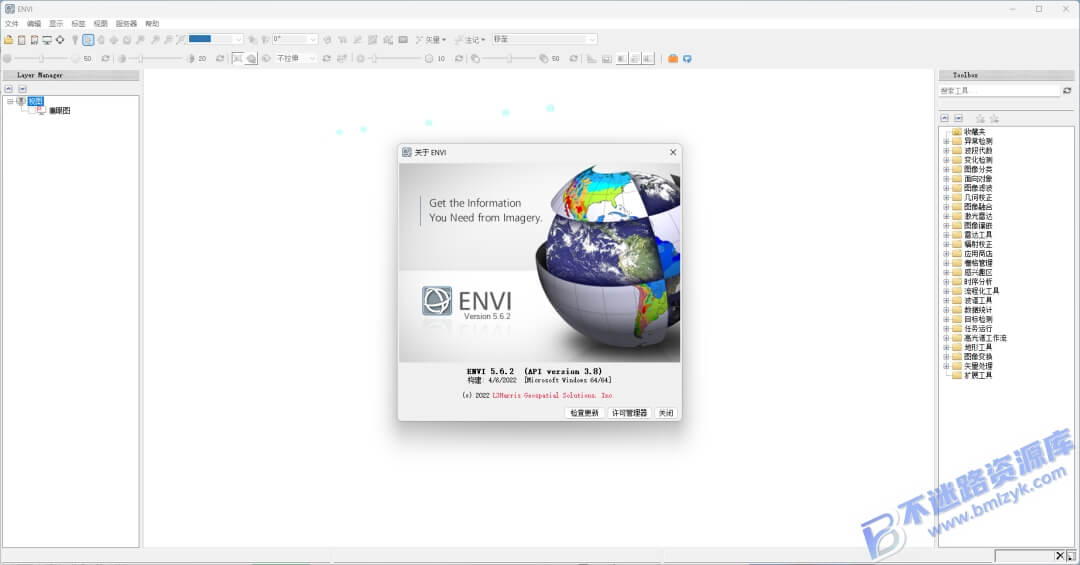
Task: Expand the 辐射校正 folder in Toolbox
Action: [x=946, y=245]
